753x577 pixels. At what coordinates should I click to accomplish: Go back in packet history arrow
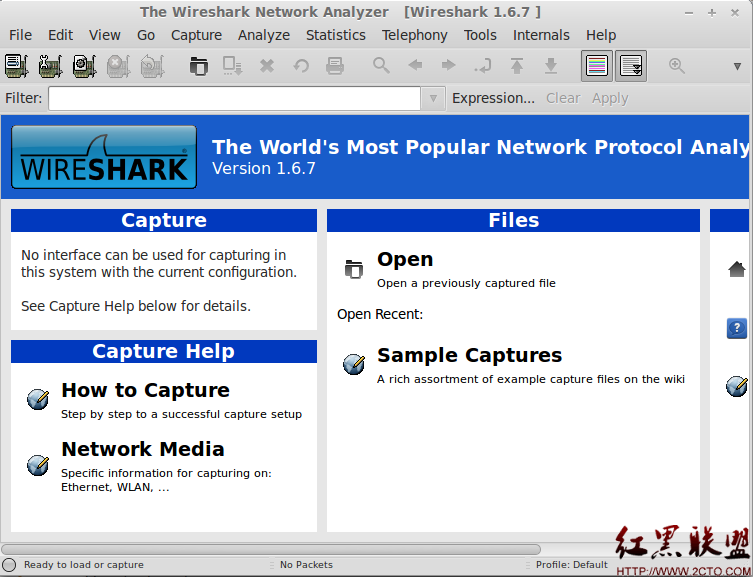coord(415,65)
